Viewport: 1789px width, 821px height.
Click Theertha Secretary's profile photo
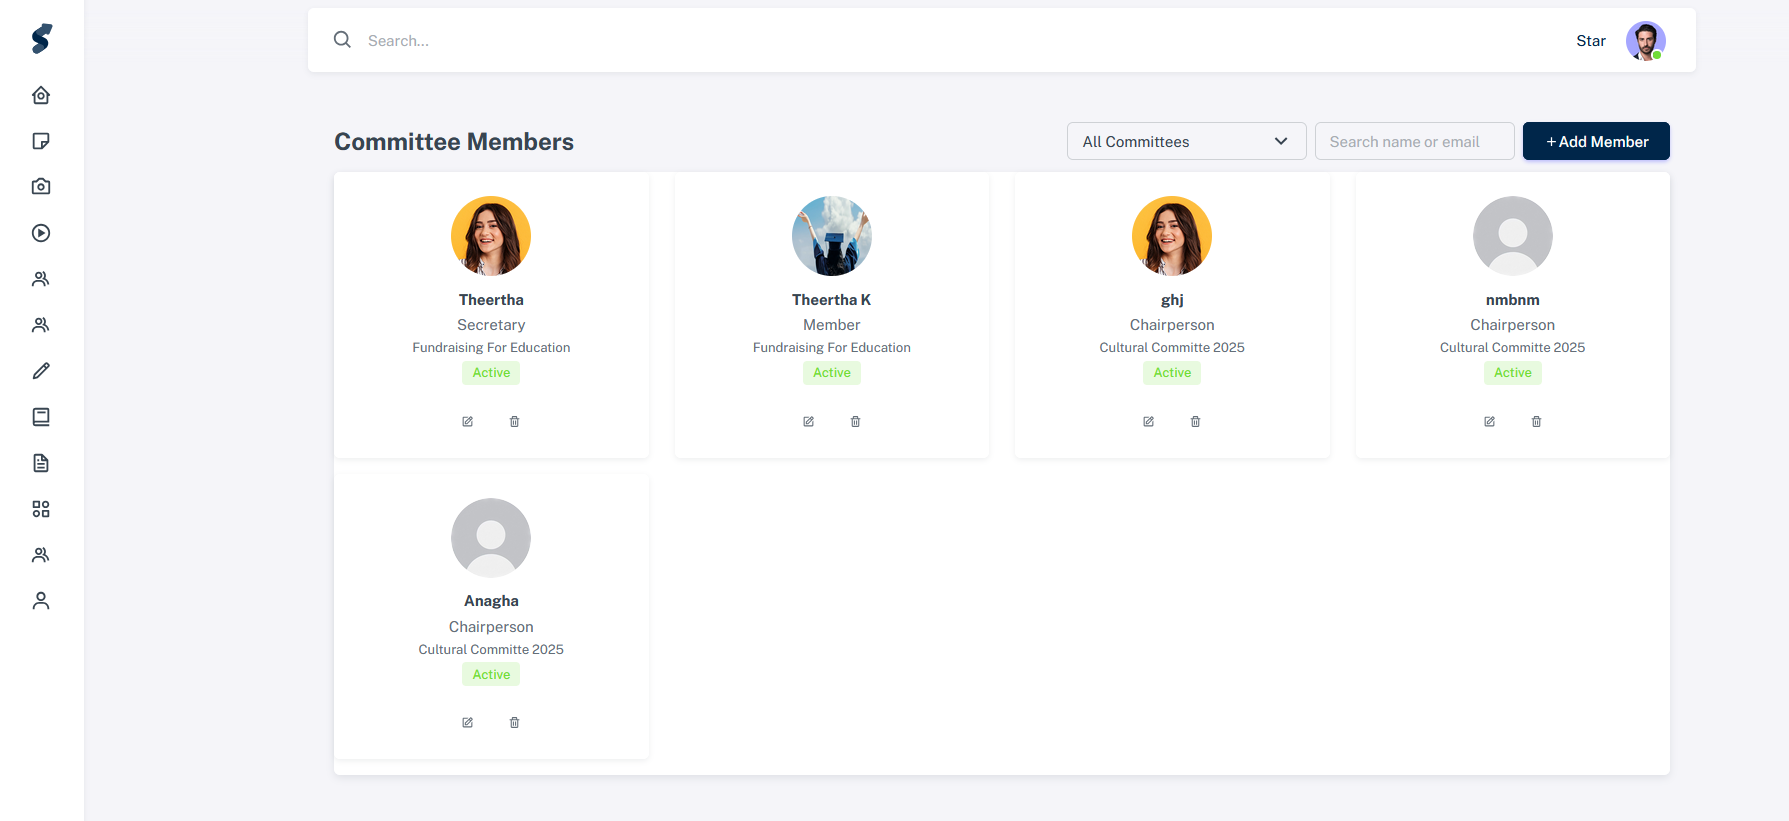coord(491,236)
